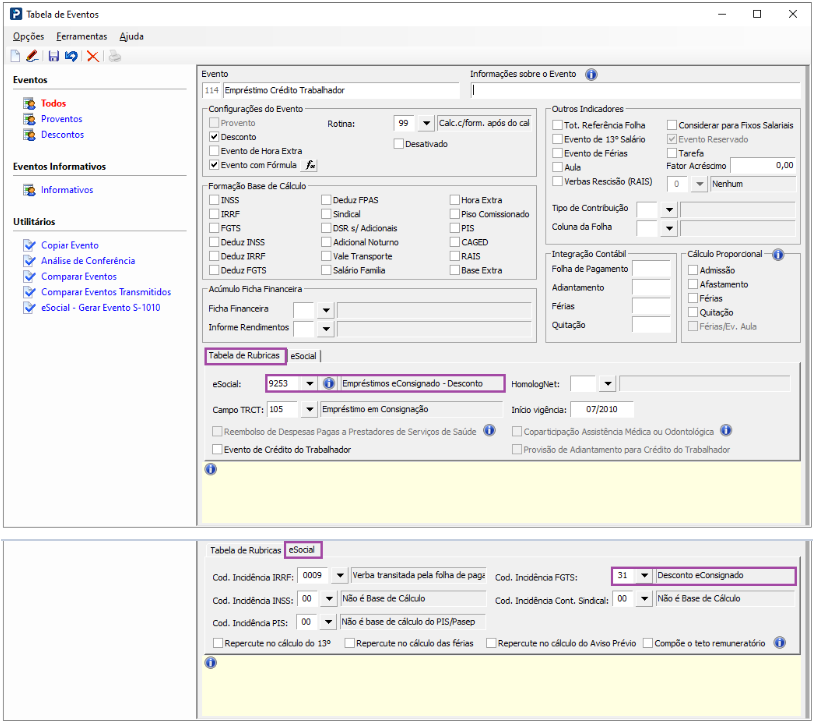Click Folha de Pagamento contábil field
This screenshot has height=724, width=813.
651,269
